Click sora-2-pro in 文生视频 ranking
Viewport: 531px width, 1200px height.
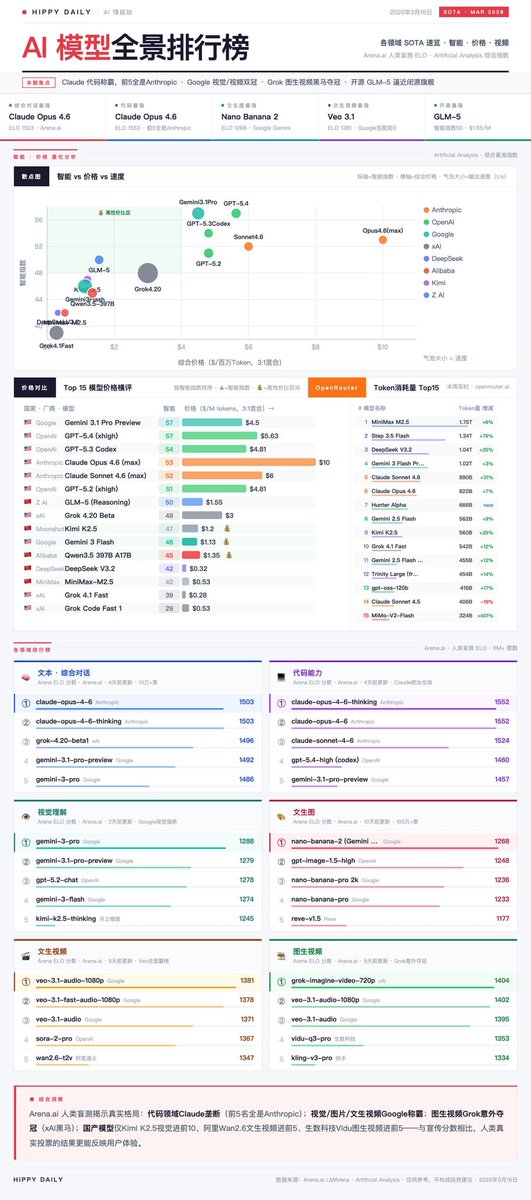(x=55, y=1037)
